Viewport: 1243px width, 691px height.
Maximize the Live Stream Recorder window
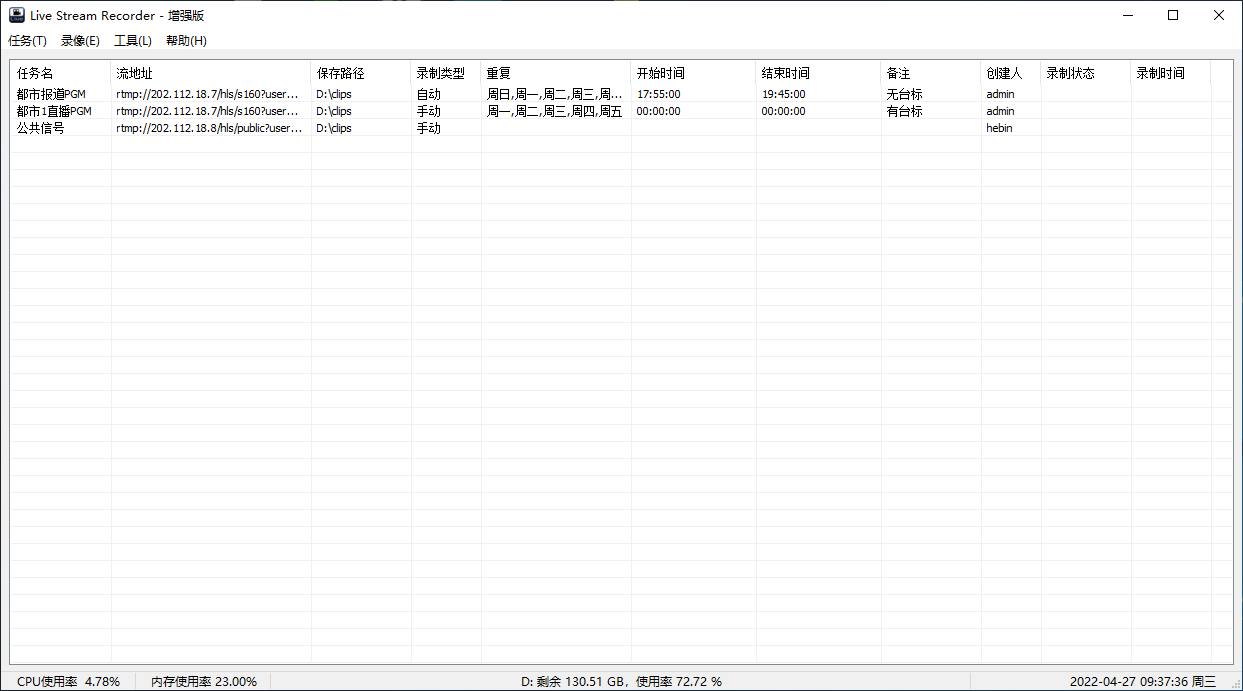click(x=1173, y=15)
